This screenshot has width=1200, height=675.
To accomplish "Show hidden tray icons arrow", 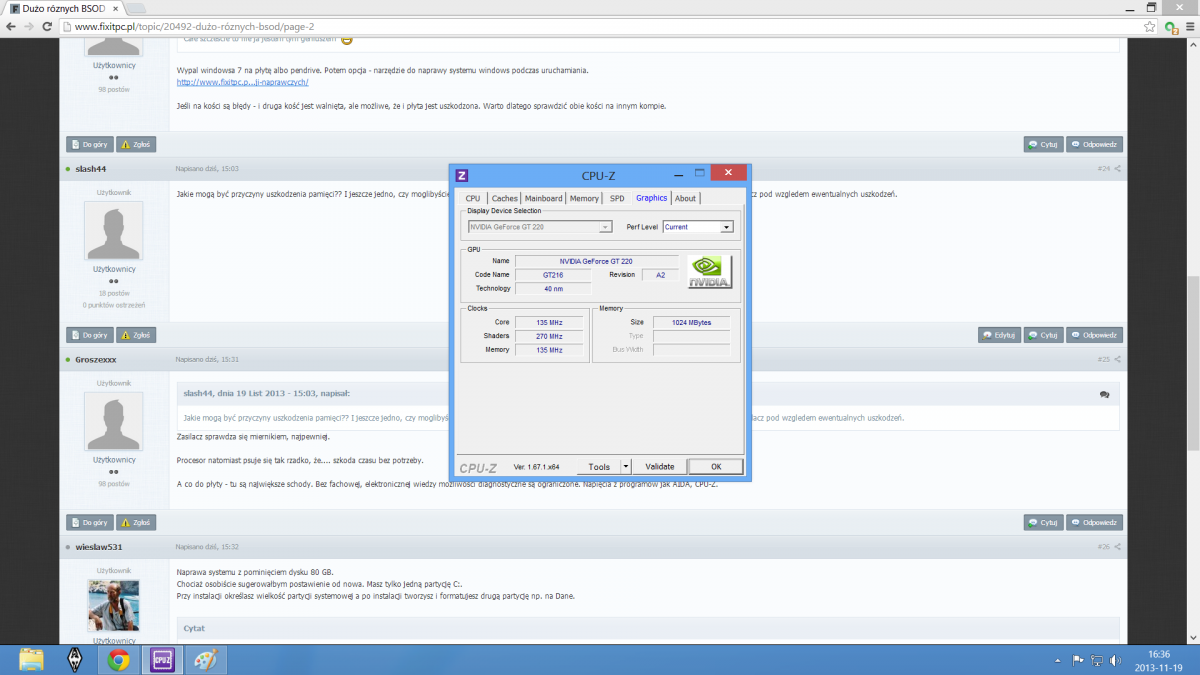I will coord(1059,660).
